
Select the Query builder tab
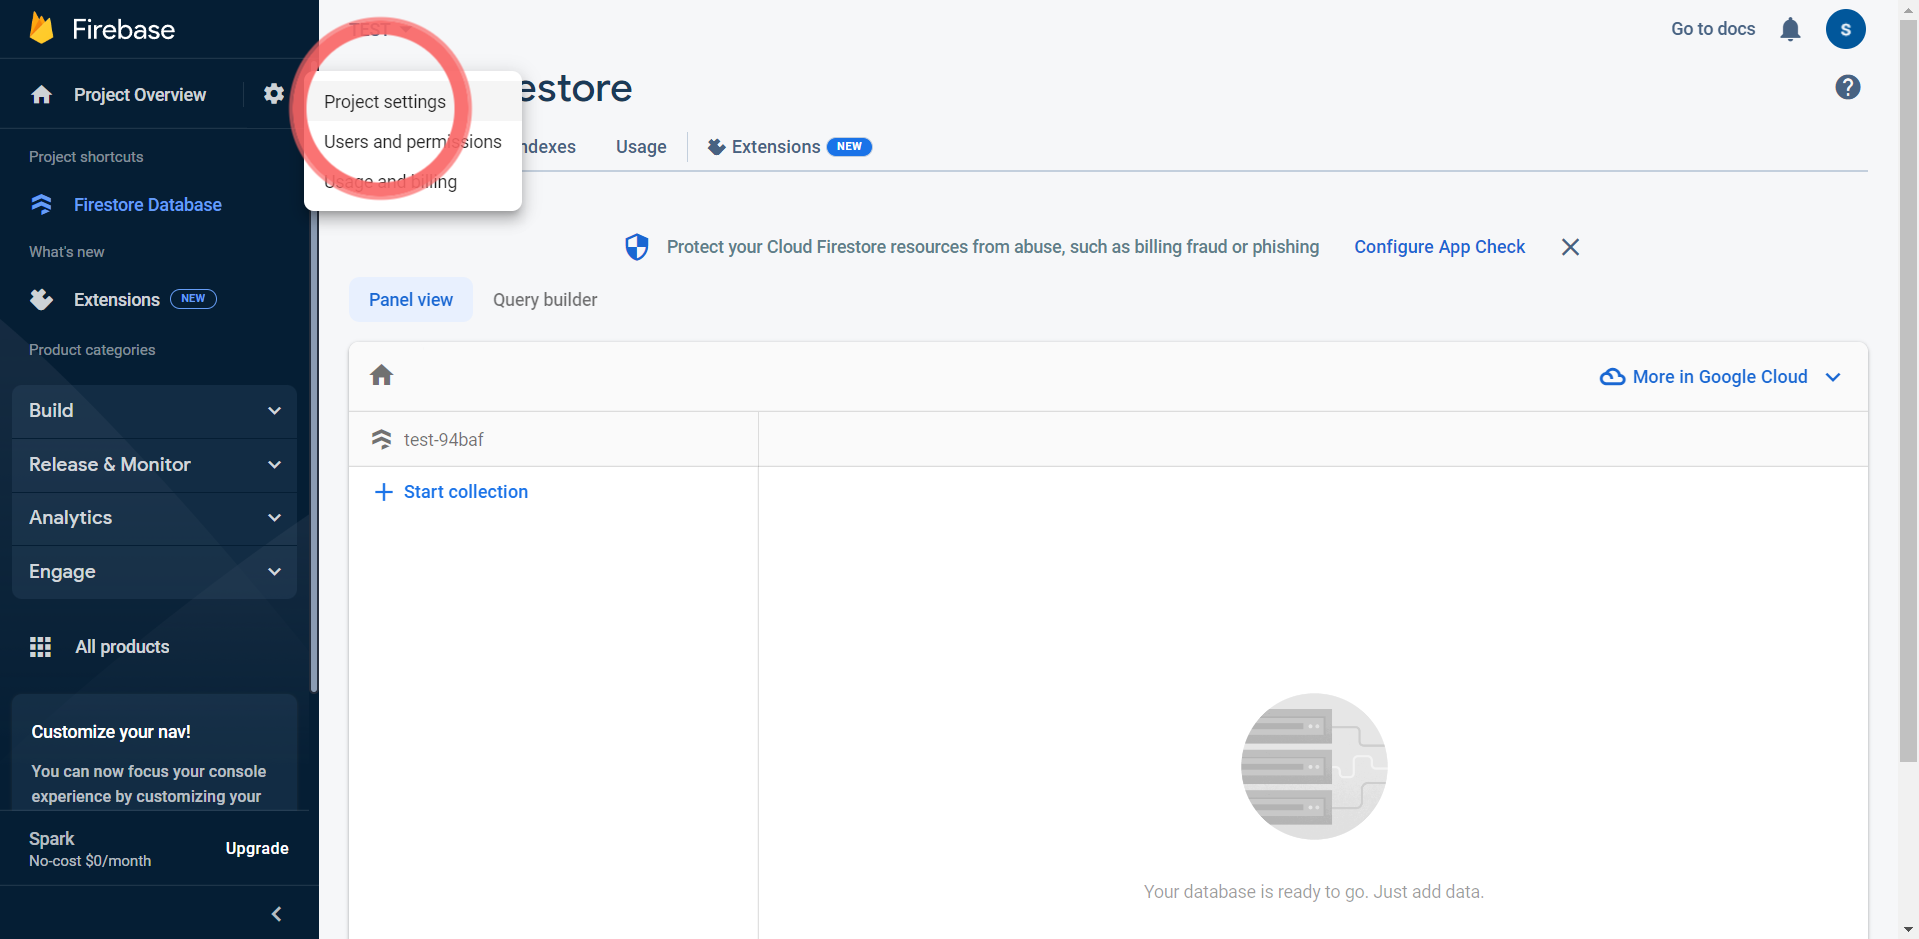545,300
